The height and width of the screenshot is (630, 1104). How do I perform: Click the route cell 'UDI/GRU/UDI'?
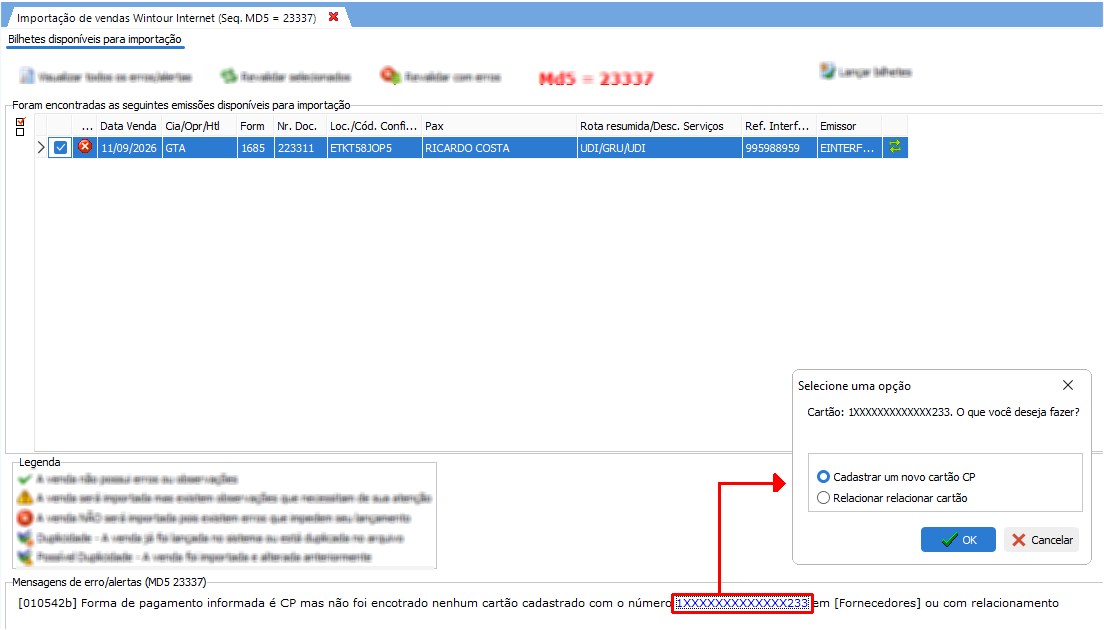[x=659, y=148]
